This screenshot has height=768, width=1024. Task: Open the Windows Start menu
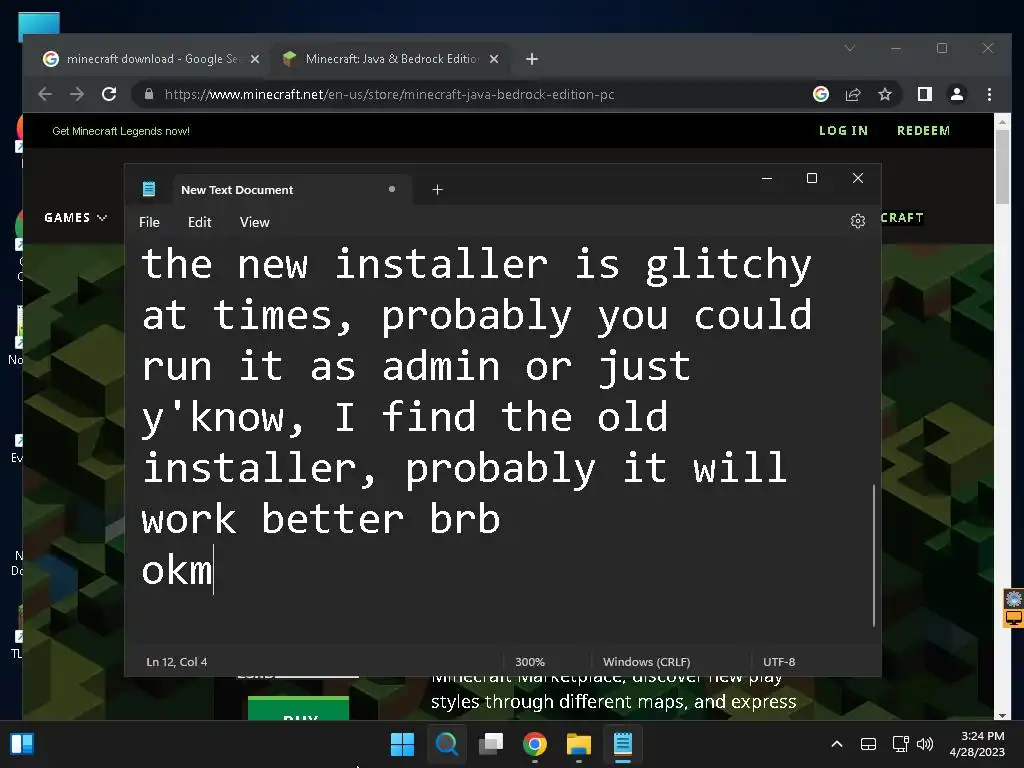(402, 744)
